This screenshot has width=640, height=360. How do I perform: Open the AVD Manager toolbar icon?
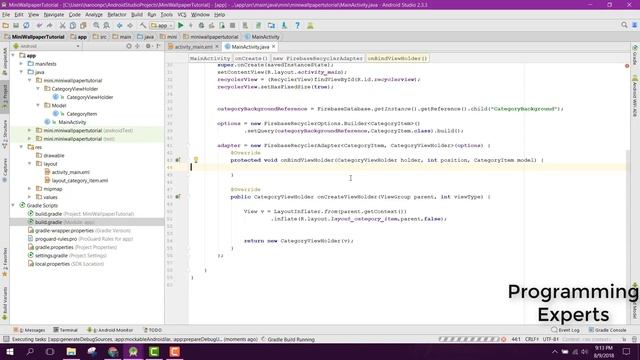click(245, 25)
